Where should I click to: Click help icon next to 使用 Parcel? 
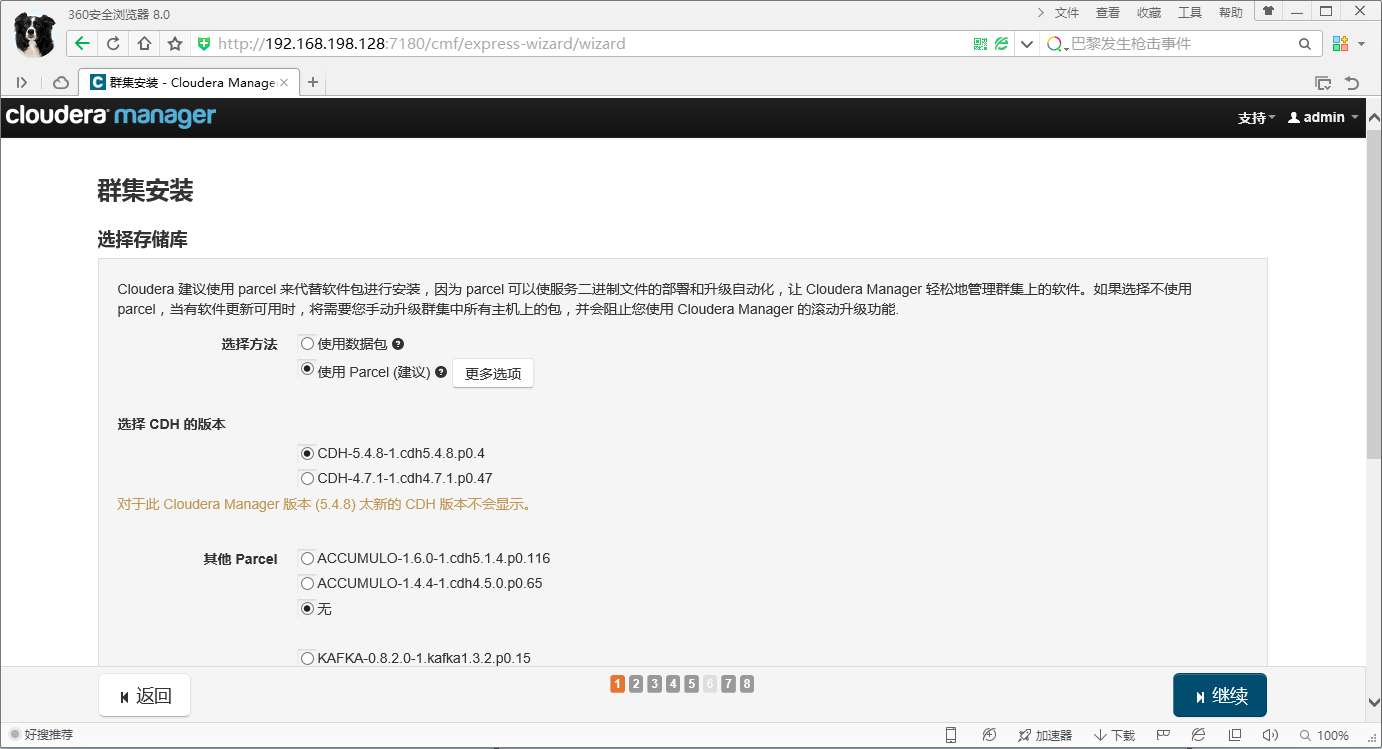point(441,372)
